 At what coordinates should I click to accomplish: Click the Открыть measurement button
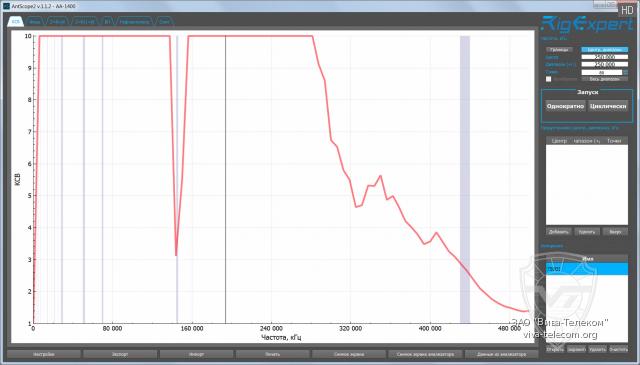click(555, 349)
